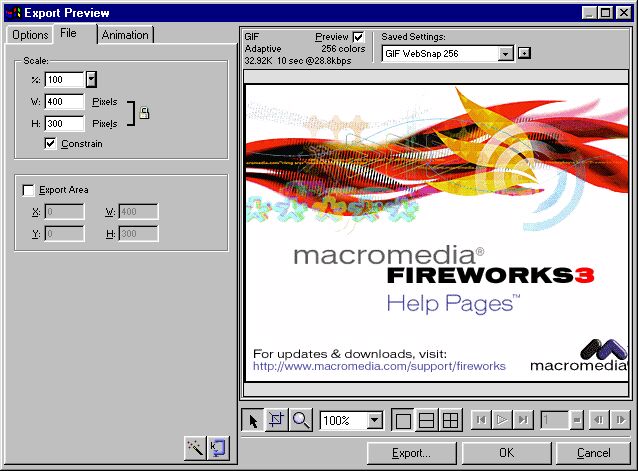
Task: Jump to last animation frame
Action: (x=523, y=420)
